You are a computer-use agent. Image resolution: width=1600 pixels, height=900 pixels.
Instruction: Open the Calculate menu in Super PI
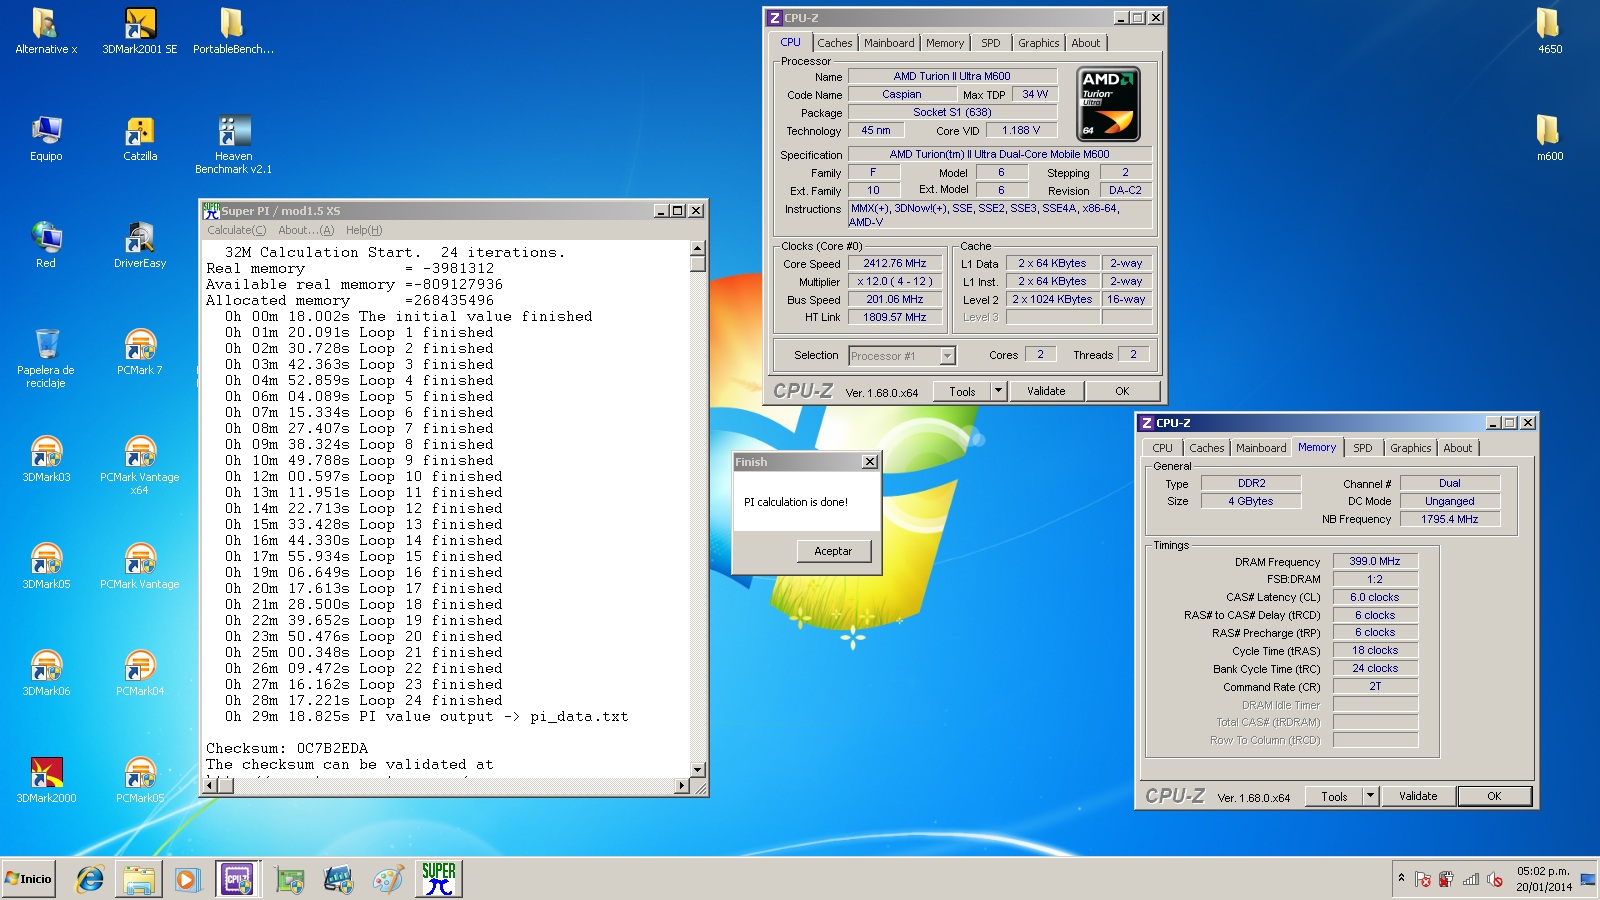tap(237, 230)
